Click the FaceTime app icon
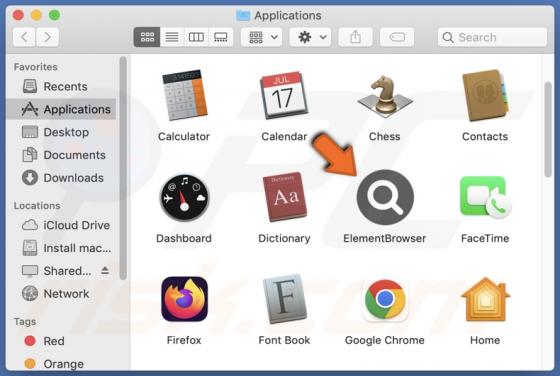 485,197
